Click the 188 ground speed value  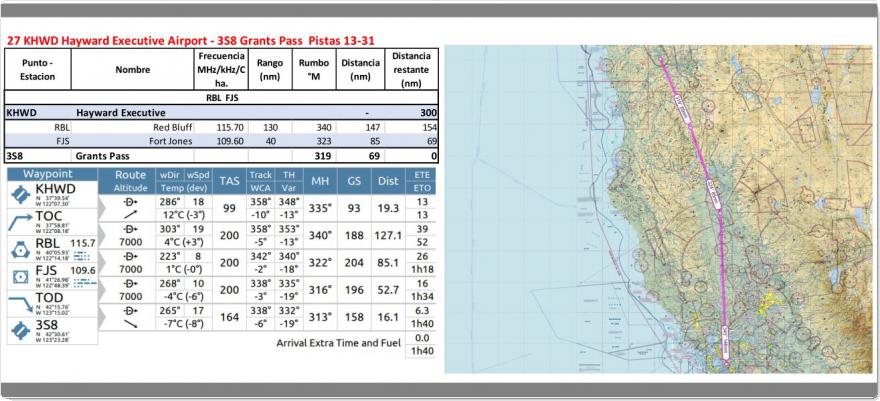pyautogui.click(x=354, y=236)
